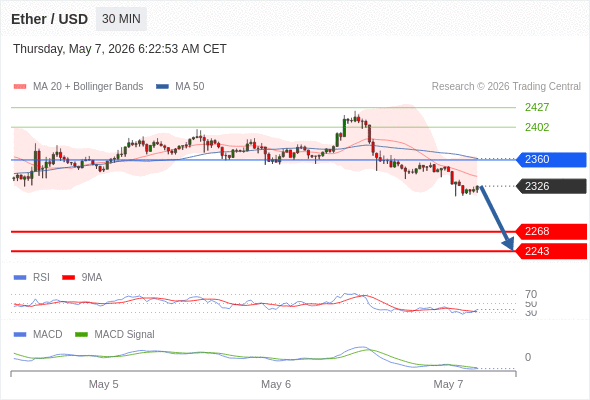Screen dimensions: 590x400
Task: Click the blue downward arrow tip
Action: 512,248
